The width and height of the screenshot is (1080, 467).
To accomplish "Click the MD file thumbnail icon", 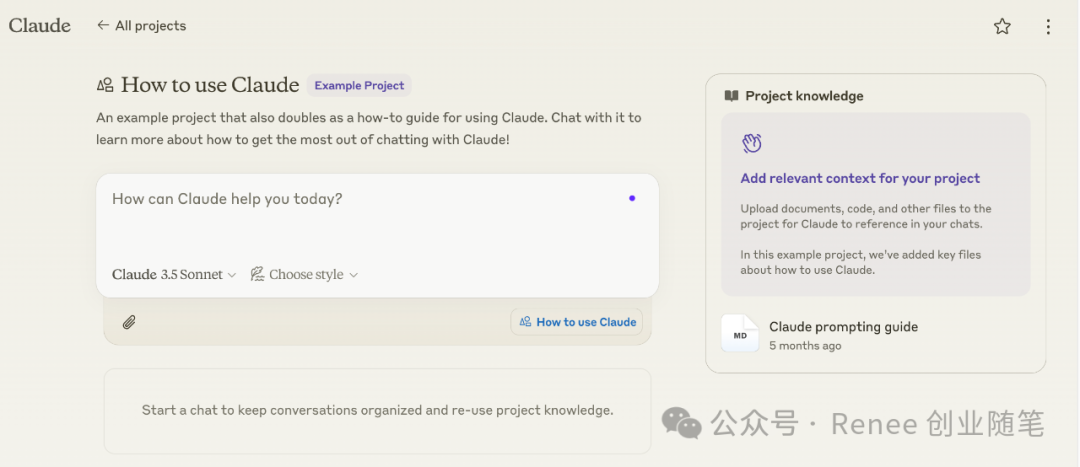I will (740, 333).
